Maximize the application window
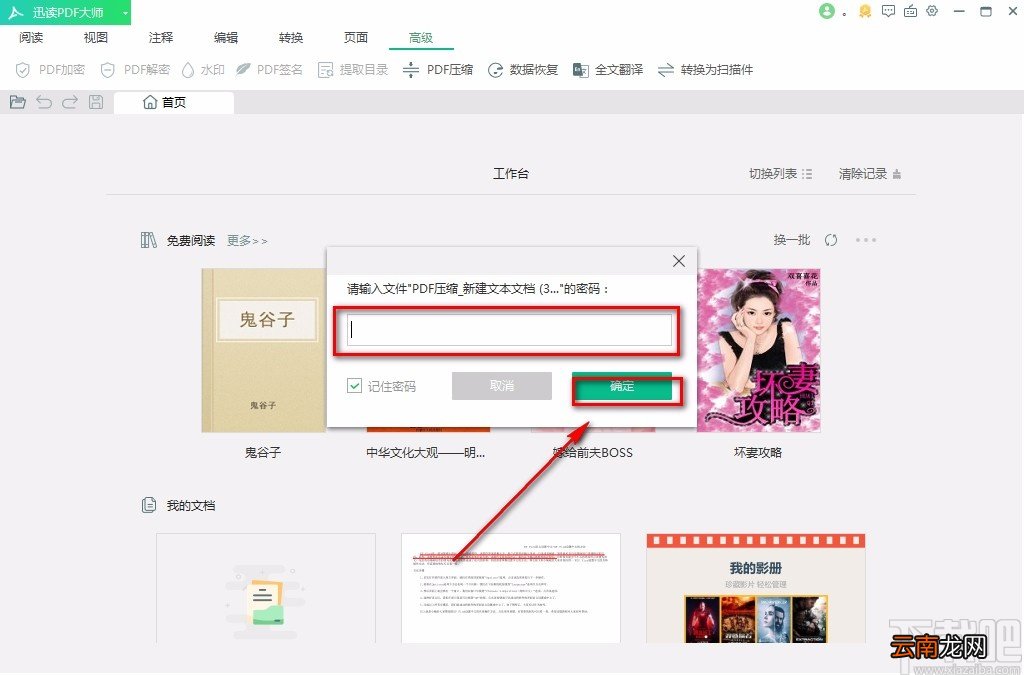1024x675 pixels. pos(986,11)
